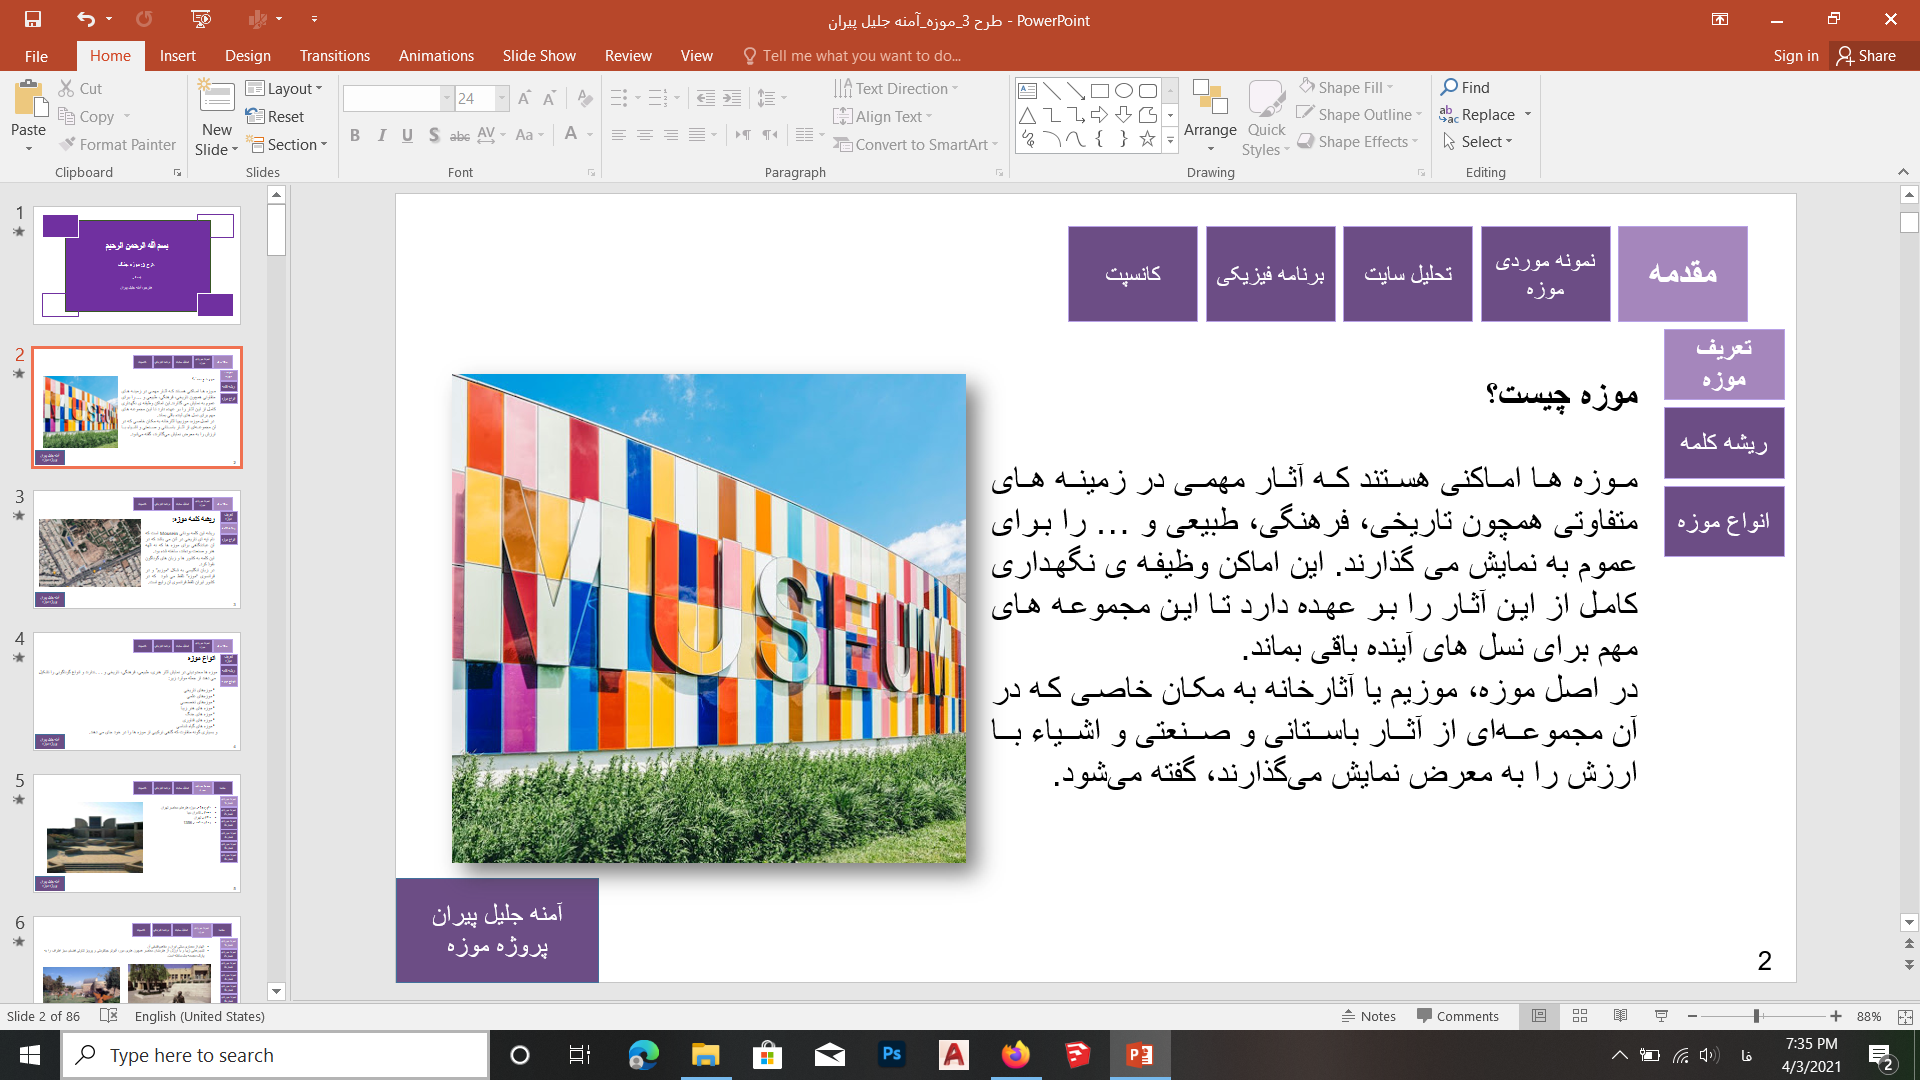The width and height of the screenshot is (1920, 1080).
Task: Click the Sign in link
Action: click(1795, 56)
